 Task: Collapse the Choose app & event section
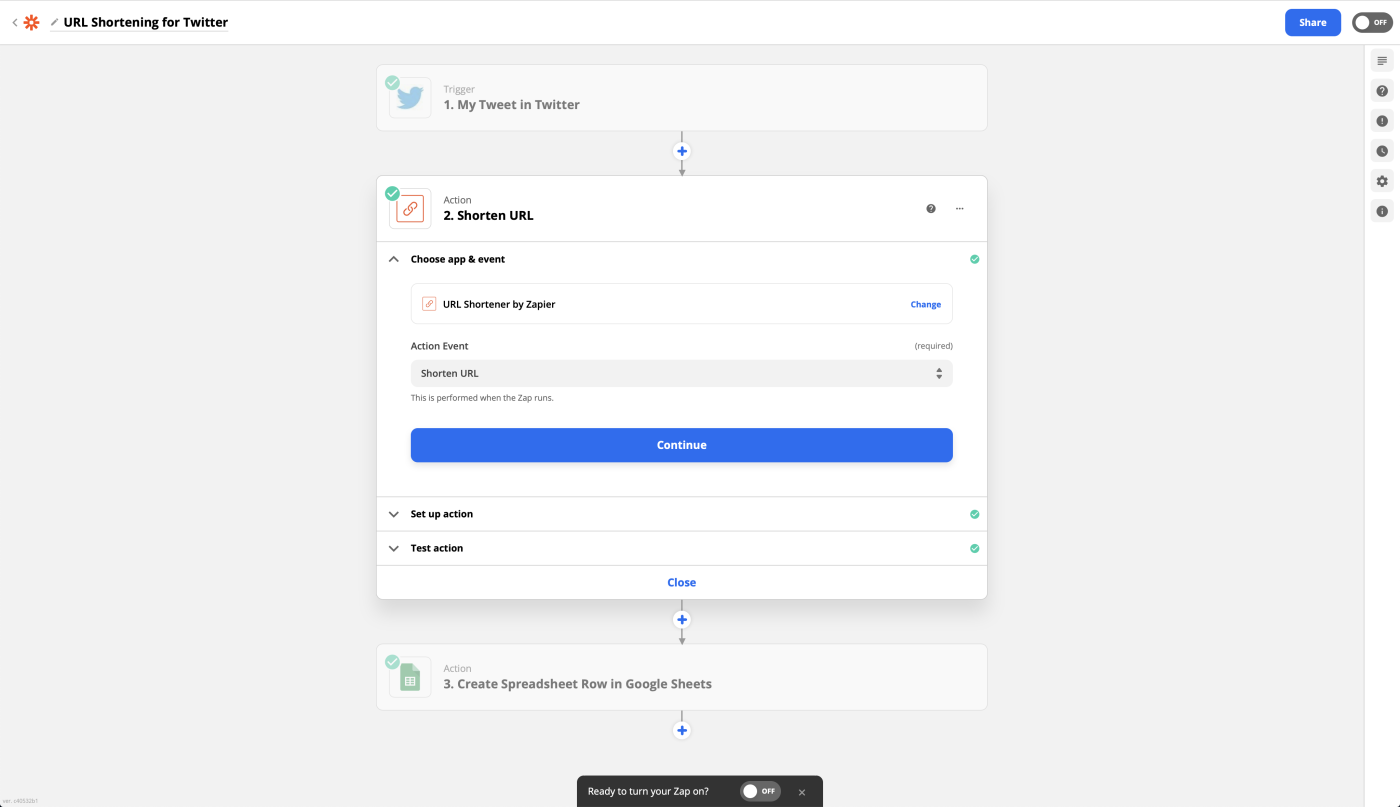tap(394, 259)
